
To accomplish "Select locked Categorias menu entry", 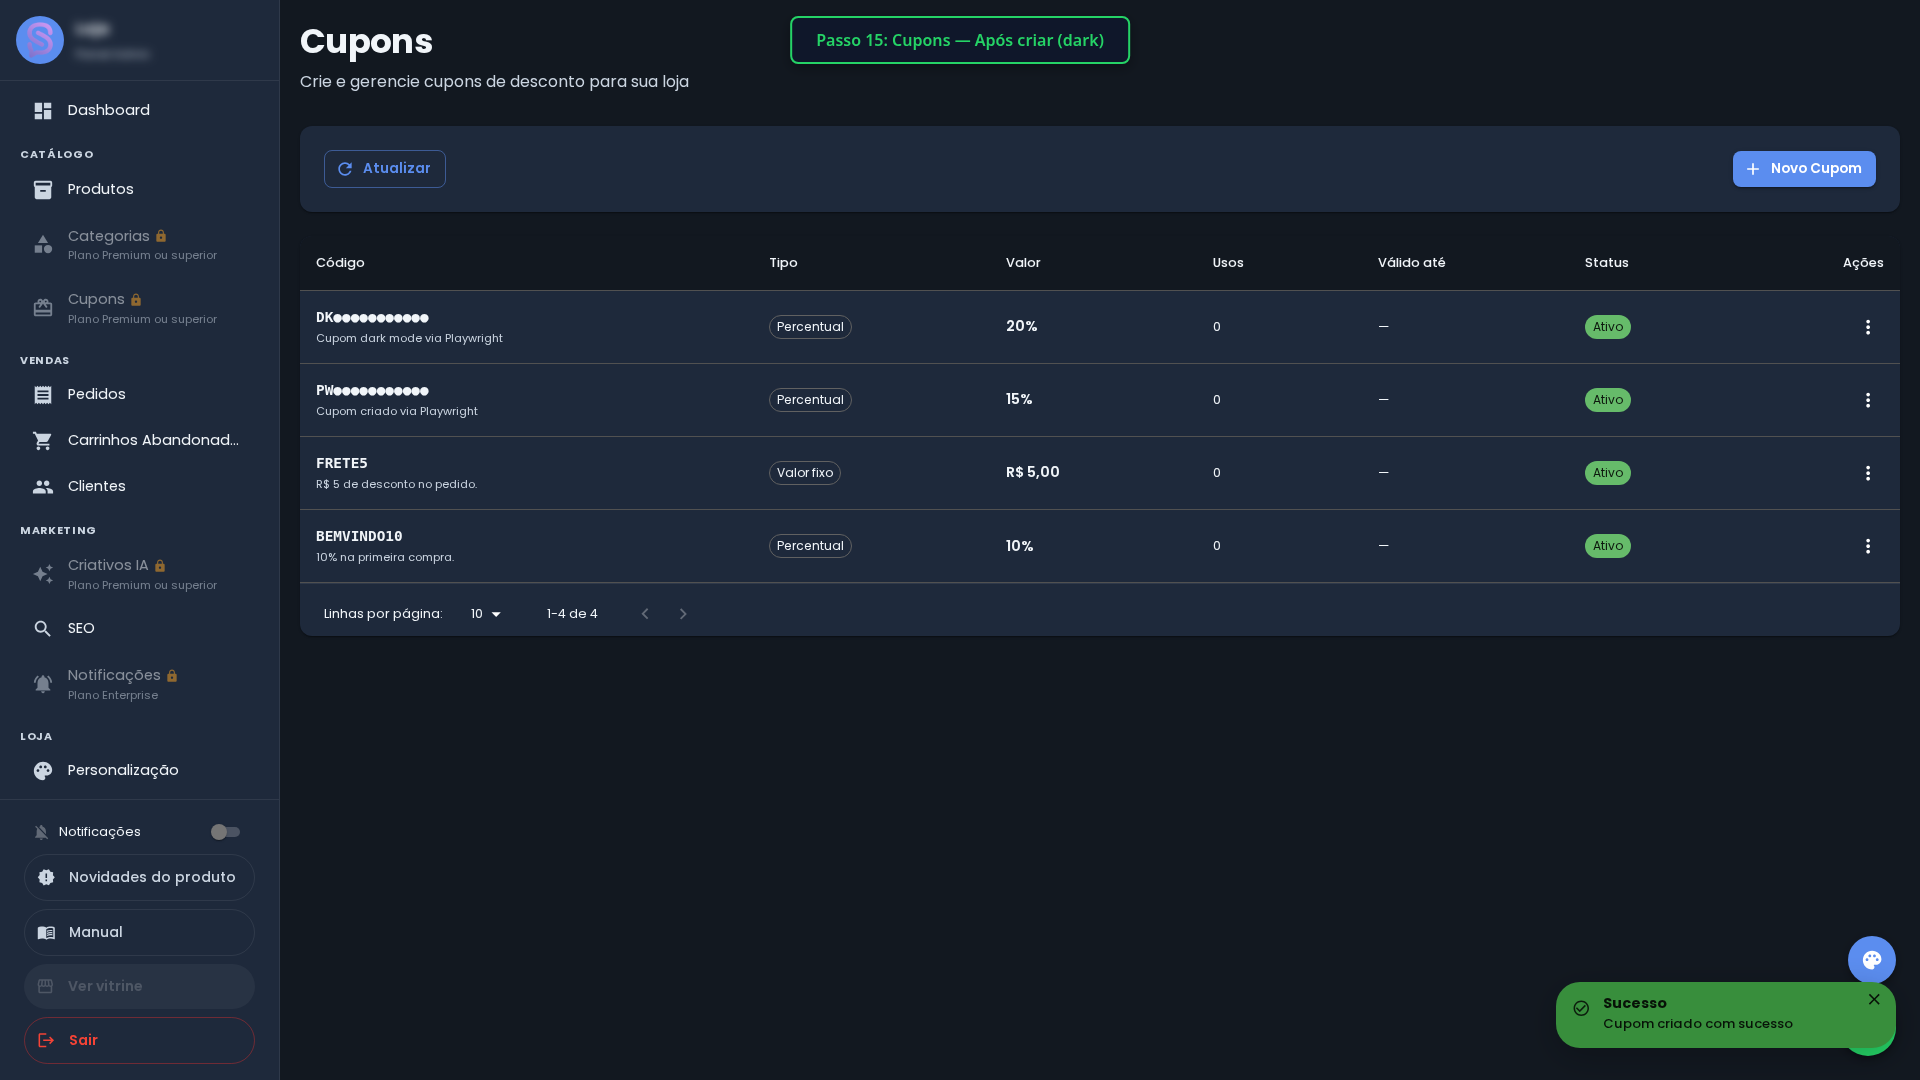I will 139,245.
